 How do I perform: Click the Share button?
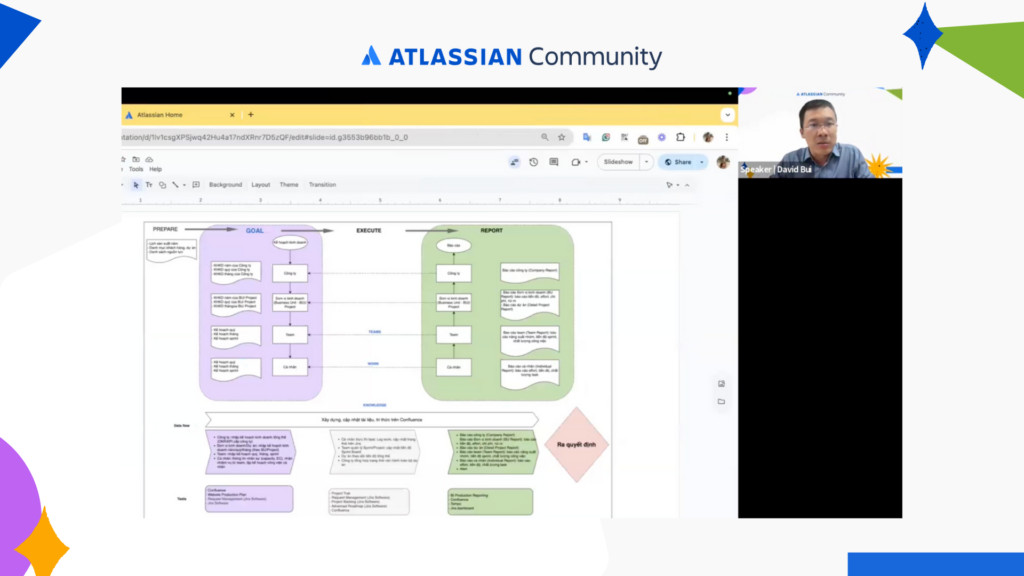(678, 162)
